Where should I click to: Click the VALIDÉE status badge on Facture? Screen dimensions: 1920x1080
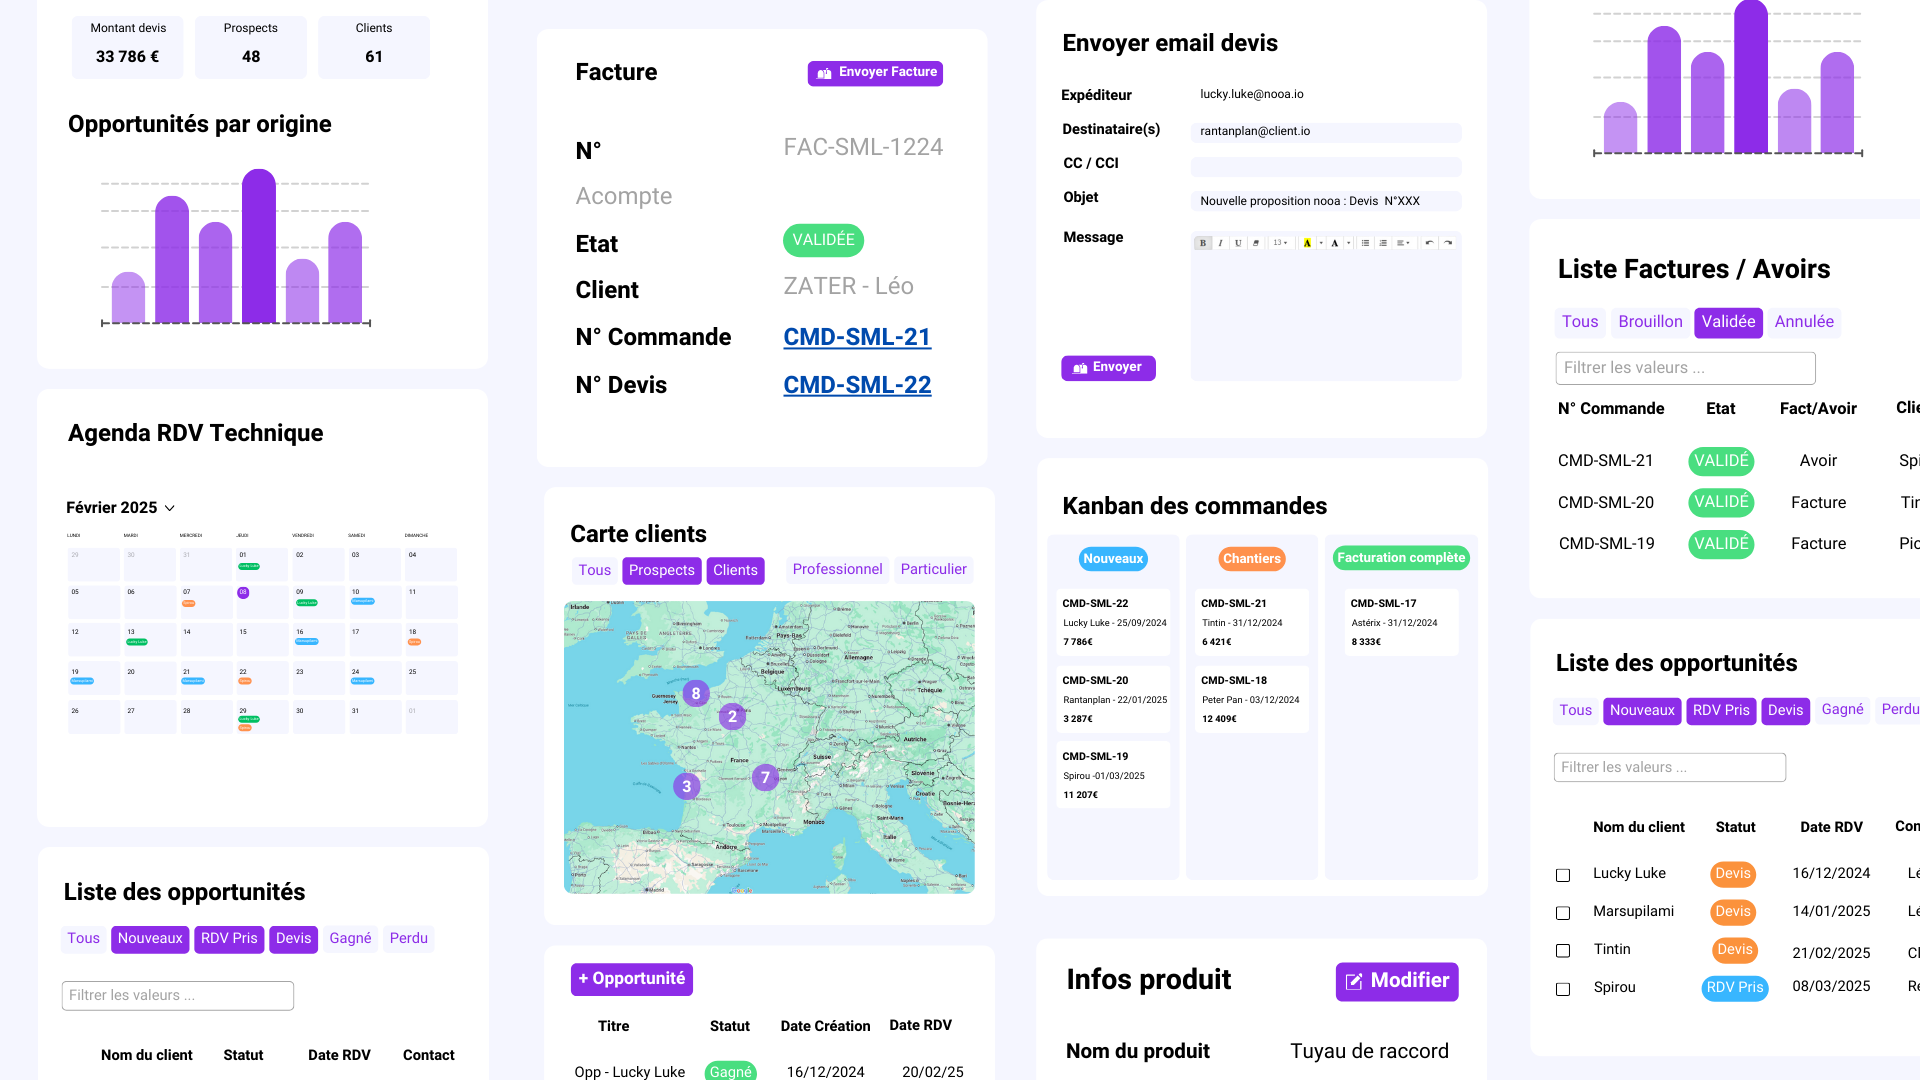click(x=823, y=240)
